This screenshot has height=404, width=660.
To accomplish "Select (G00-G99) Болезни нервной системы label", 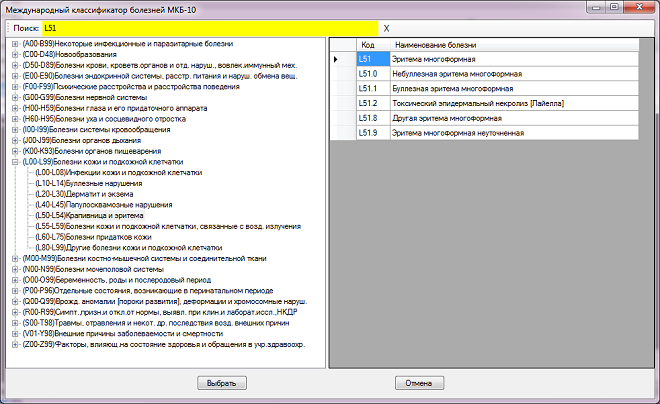I will pyautogui.click(x=85, y=98).
